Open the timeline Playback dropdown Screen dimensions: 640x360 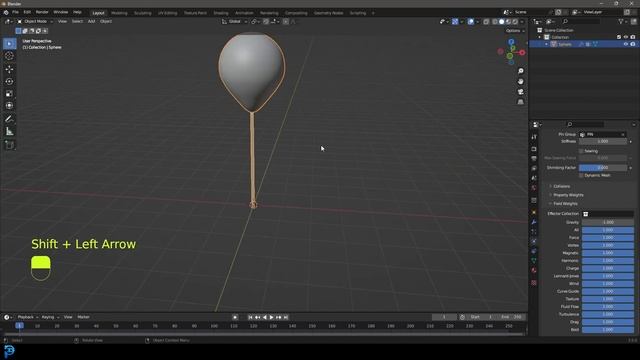27,317
